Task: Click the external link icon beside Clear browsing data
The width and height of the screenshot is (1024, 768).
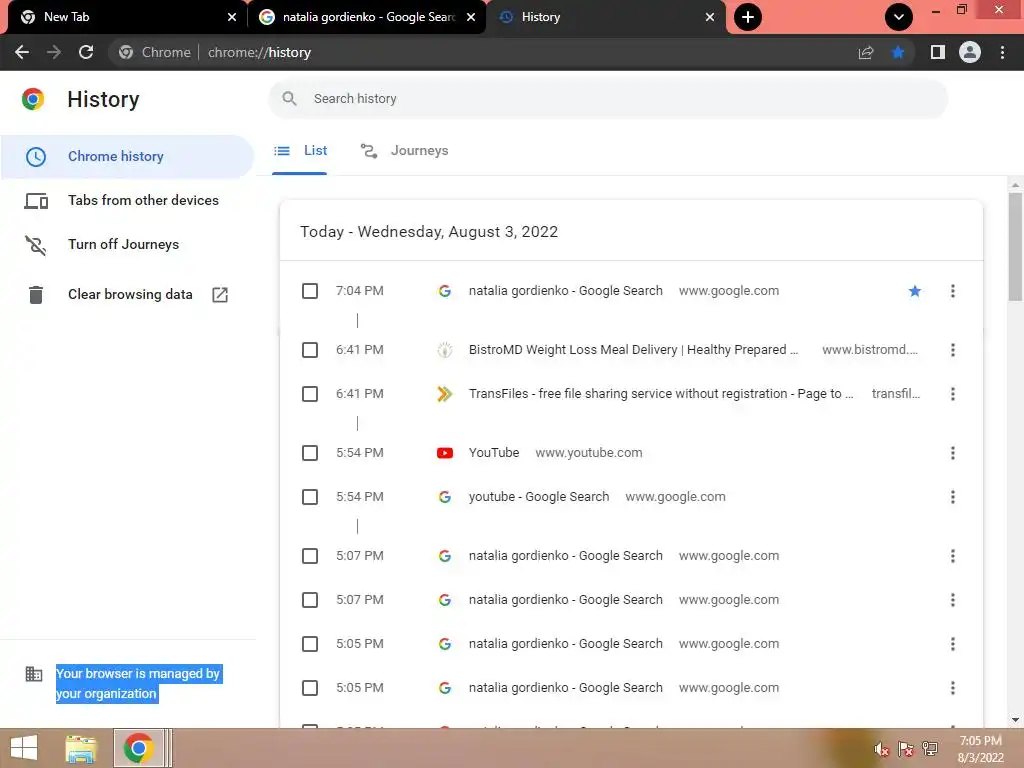Action: (x=220, y=295)
